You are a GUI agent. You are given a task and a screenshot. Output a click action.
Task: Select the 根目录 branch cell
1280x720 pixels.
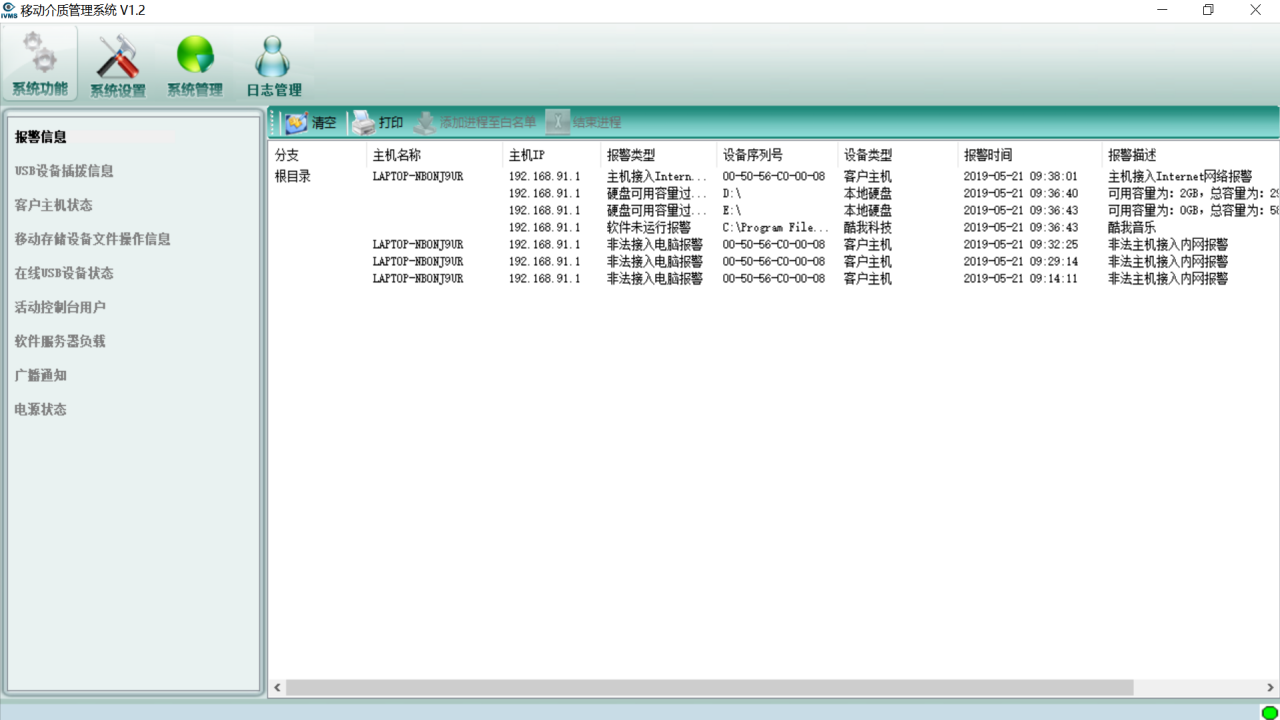293,176
